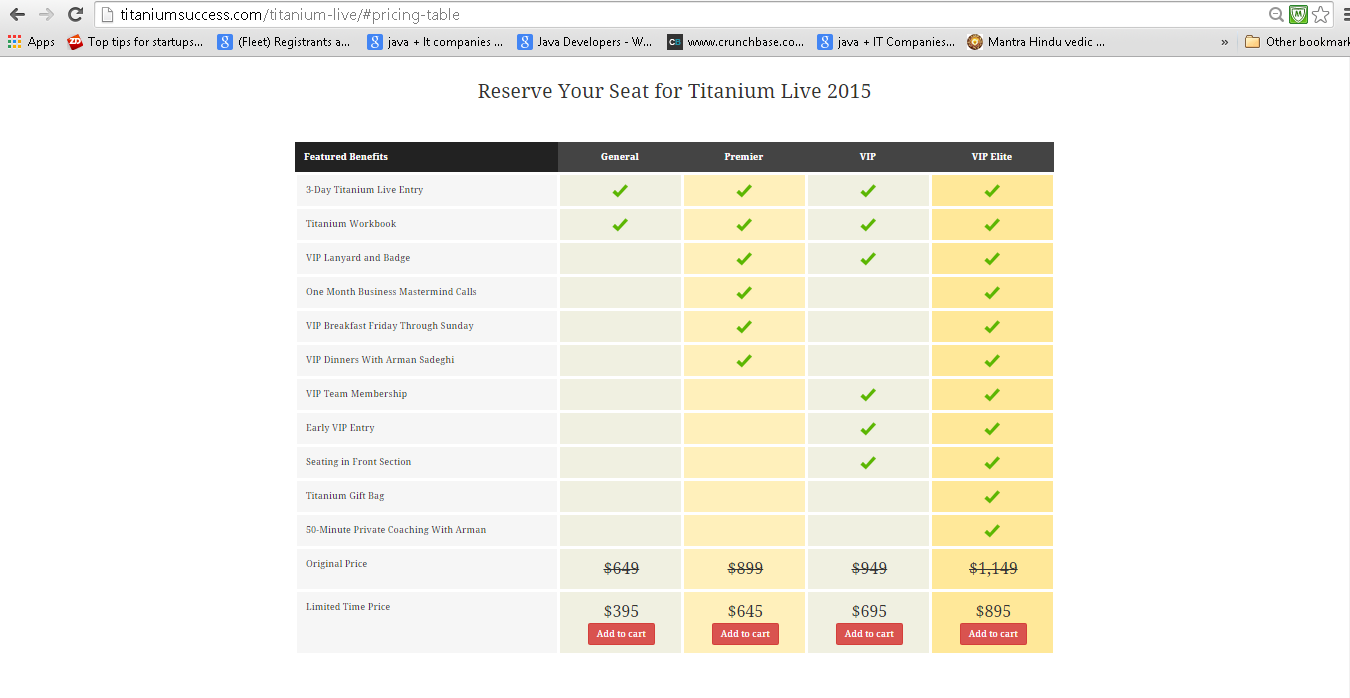The image size is (1350, 698).
Task: Add the VIP $695 ticket to cart
Action: tap(869, 634)
